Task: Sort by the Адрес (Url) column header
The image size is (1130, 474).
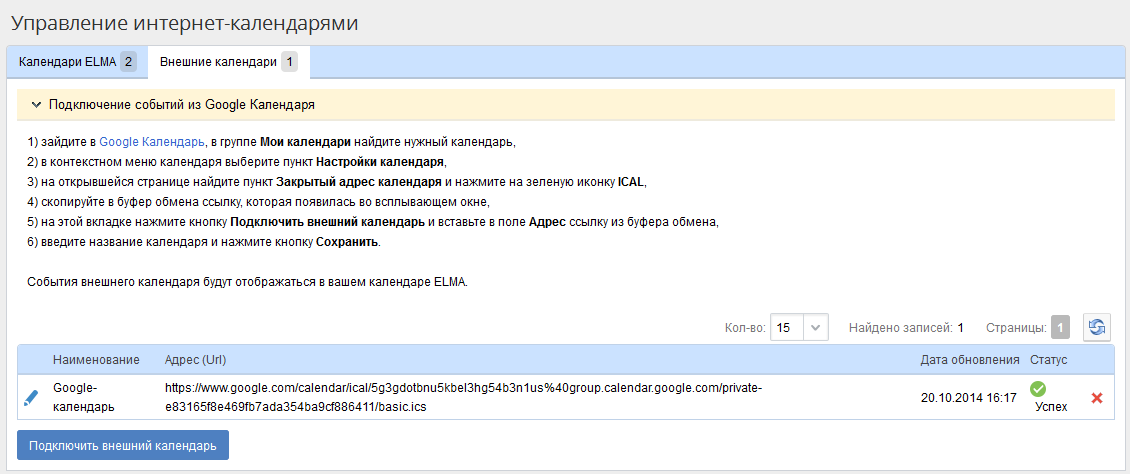Action: [x=196, y=359]
